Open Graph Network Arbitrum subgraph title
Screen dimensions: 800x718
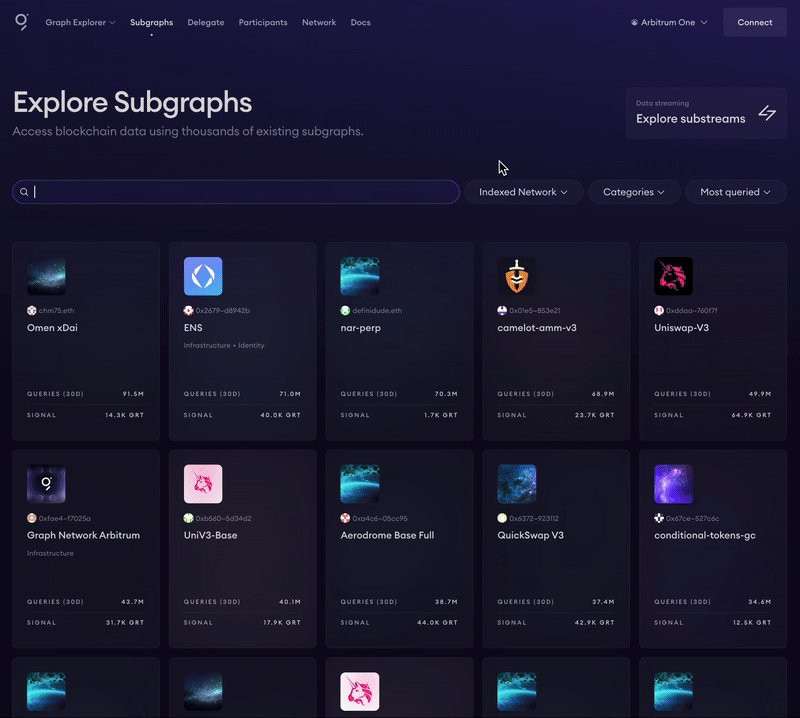coord(83,535)
